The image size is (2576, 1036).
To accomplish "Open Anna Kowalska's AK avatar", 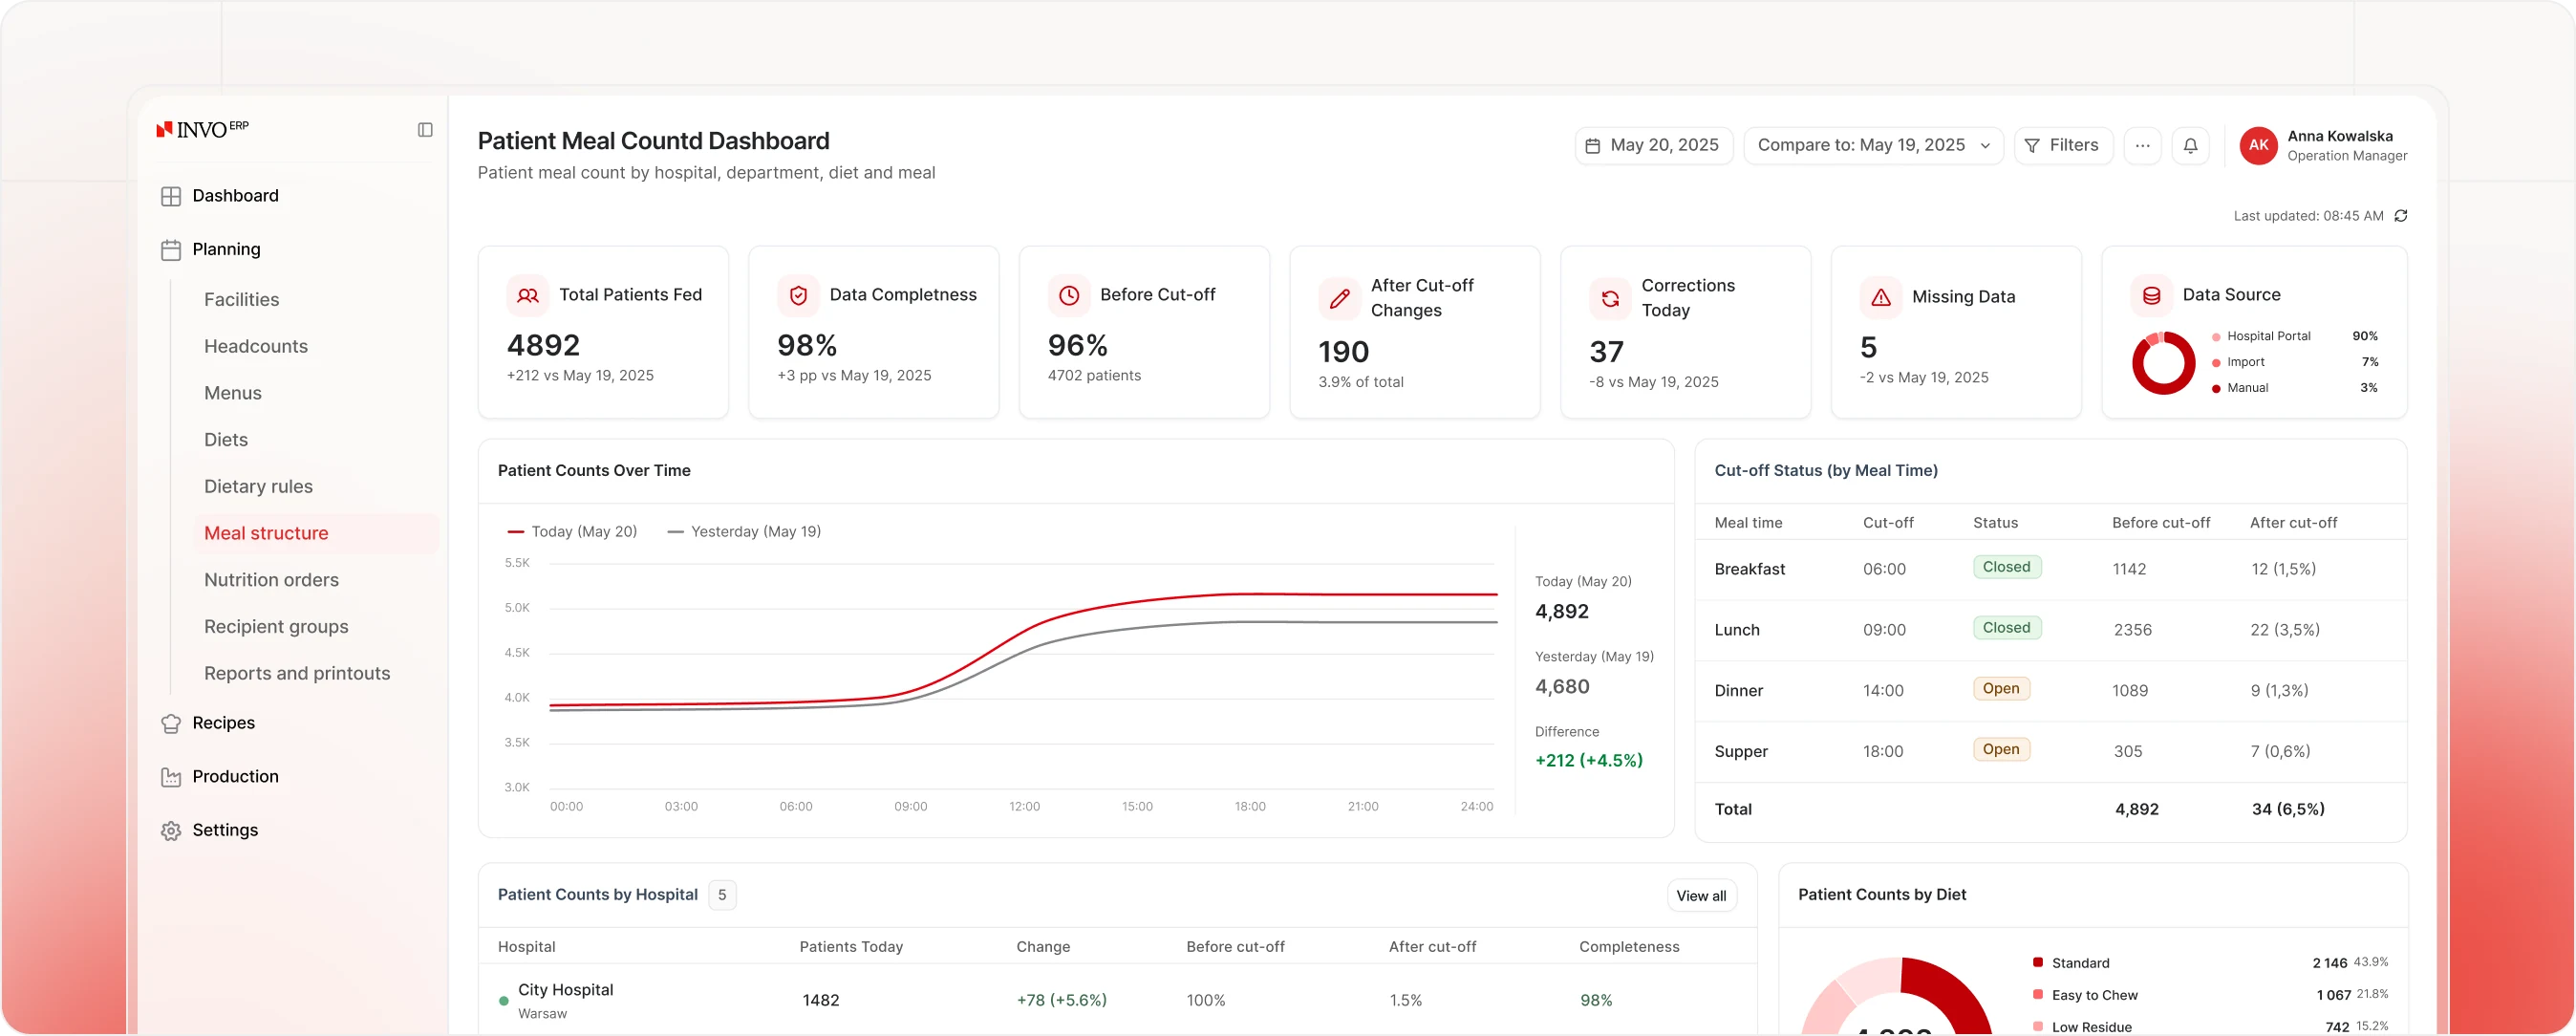I will [x=2258, y=146].
